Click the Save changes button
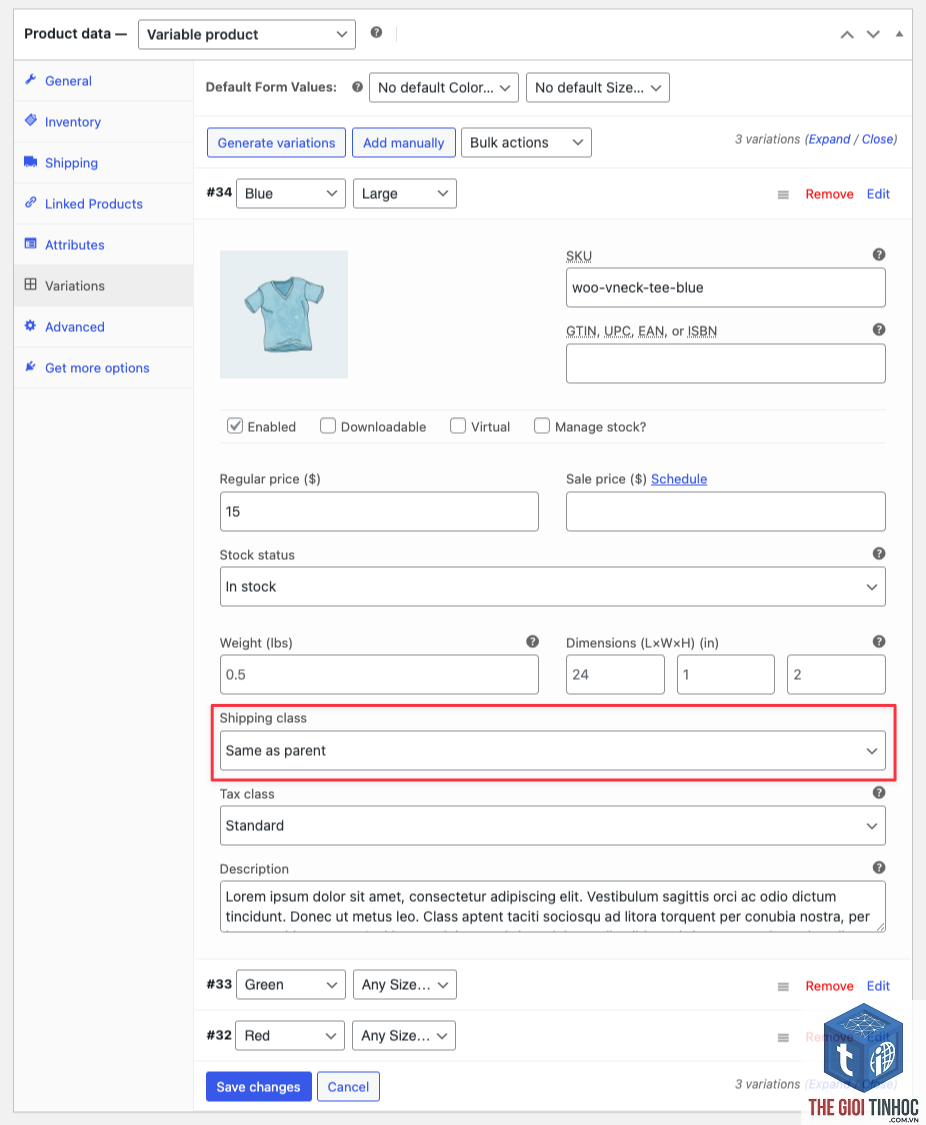This screenshot has width=926, height=1125. click(258, 1086)
